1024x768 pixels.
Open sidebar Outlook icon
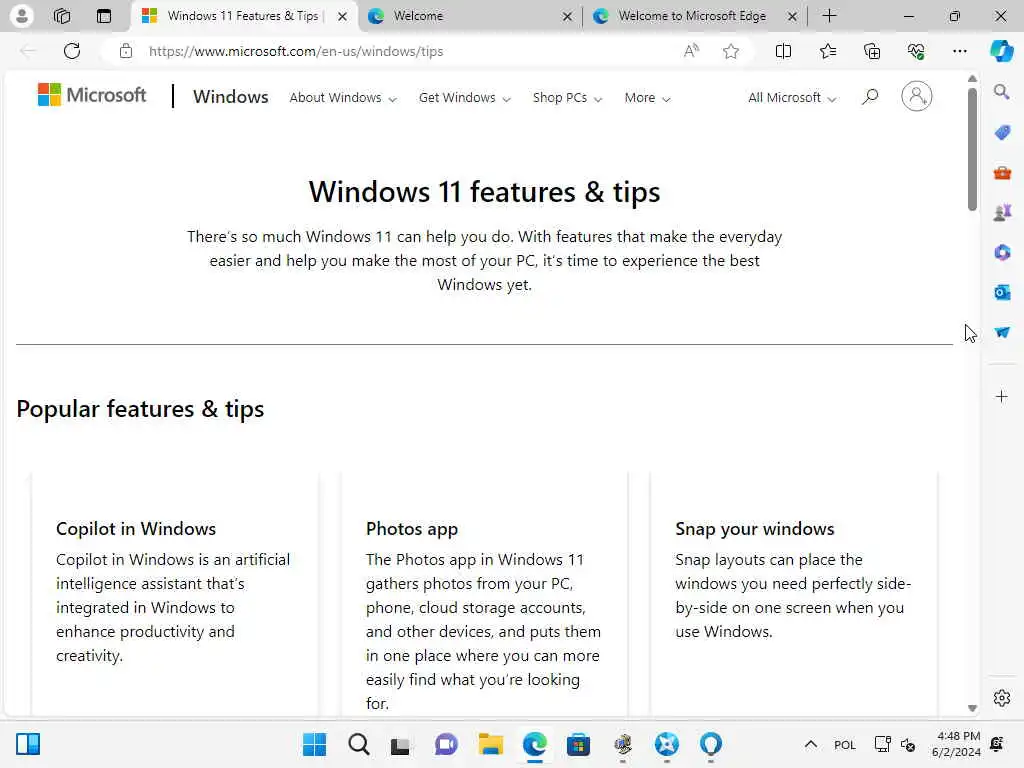point(1002,292)
